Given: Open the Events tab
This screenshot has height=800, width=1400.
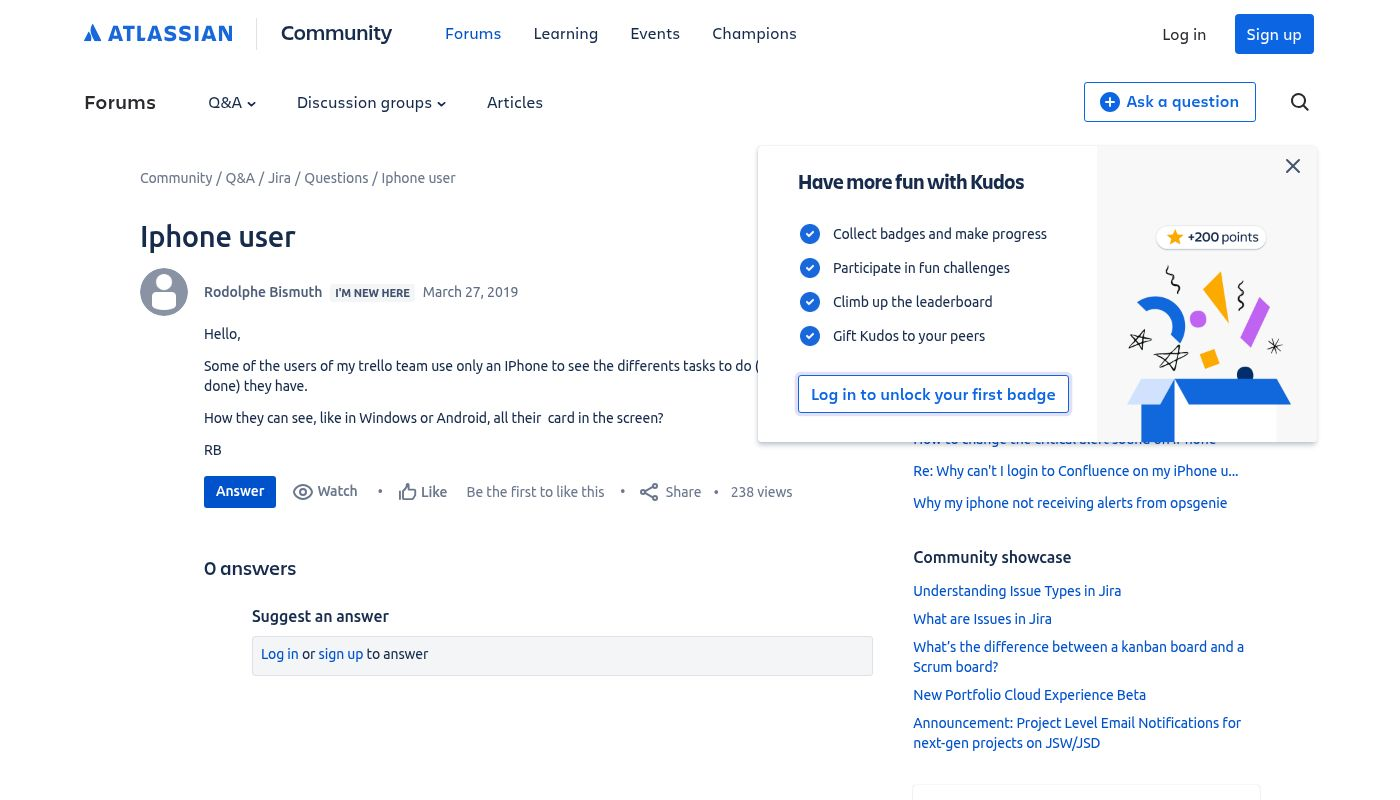Looking at the screenshot, I should tap(654, 34).
